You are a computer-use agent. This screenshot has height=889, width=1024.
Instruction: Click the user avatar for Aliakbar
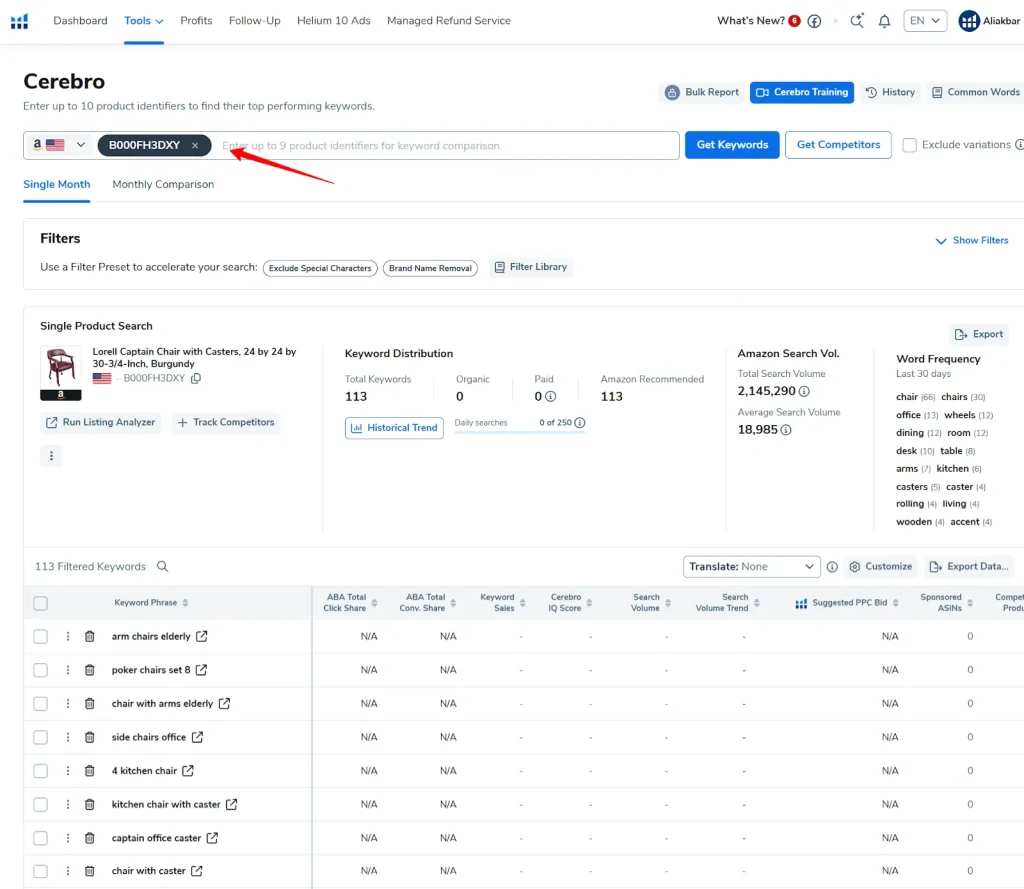(x=968, y=21)
